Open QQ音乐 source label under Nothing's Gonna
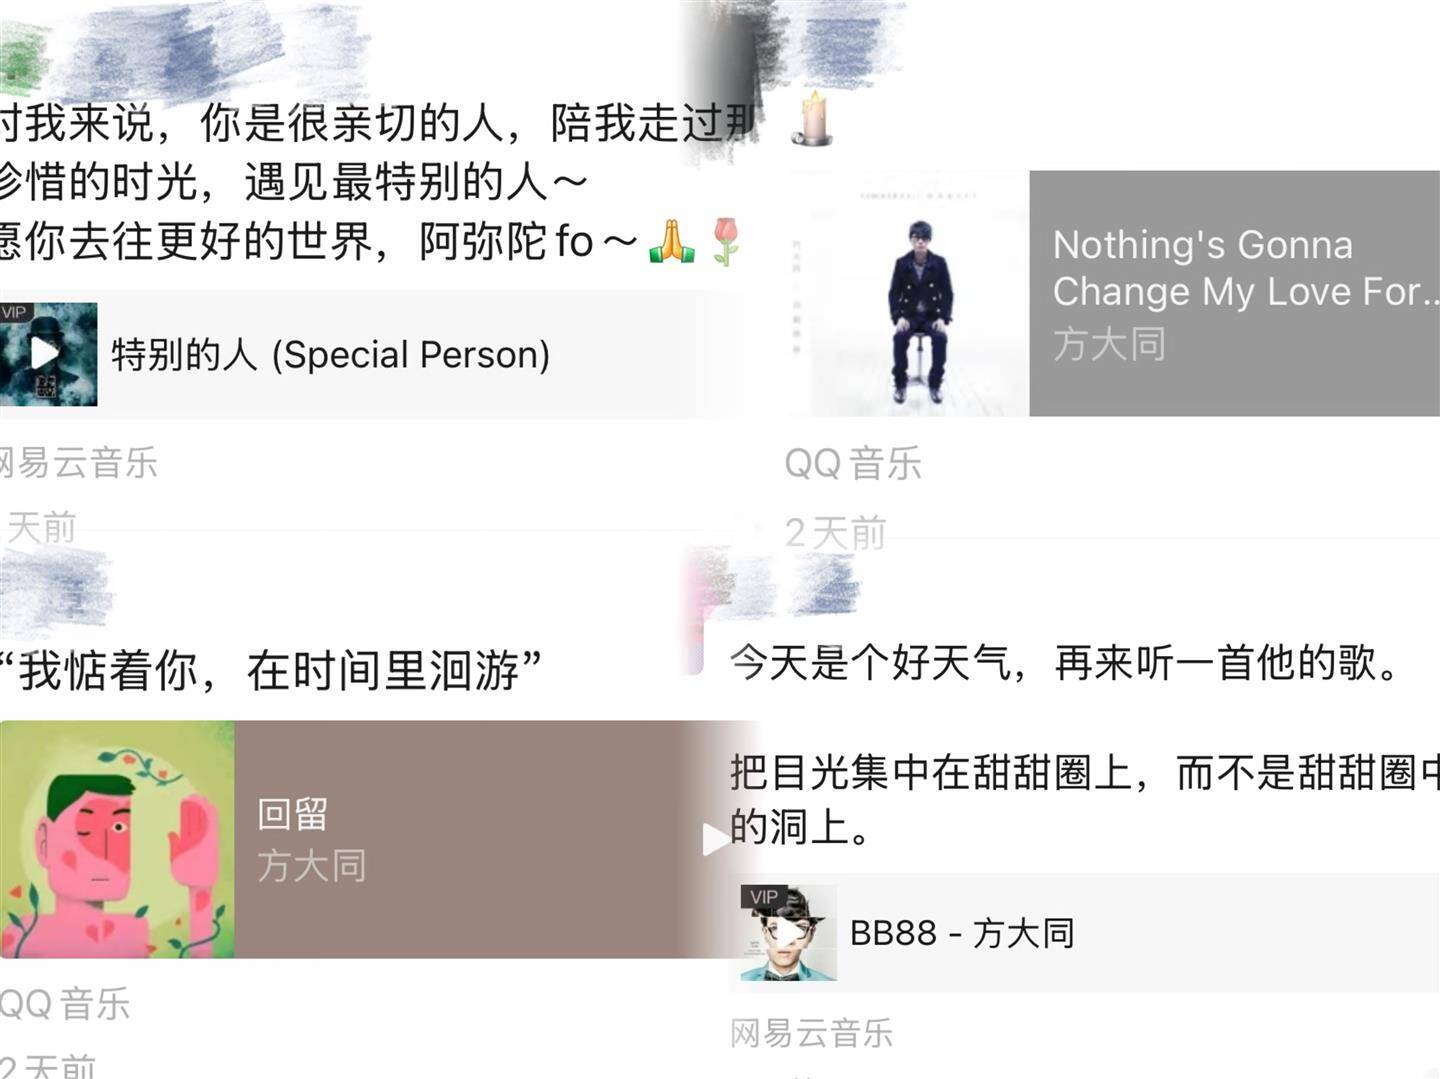 click(853, 463)
